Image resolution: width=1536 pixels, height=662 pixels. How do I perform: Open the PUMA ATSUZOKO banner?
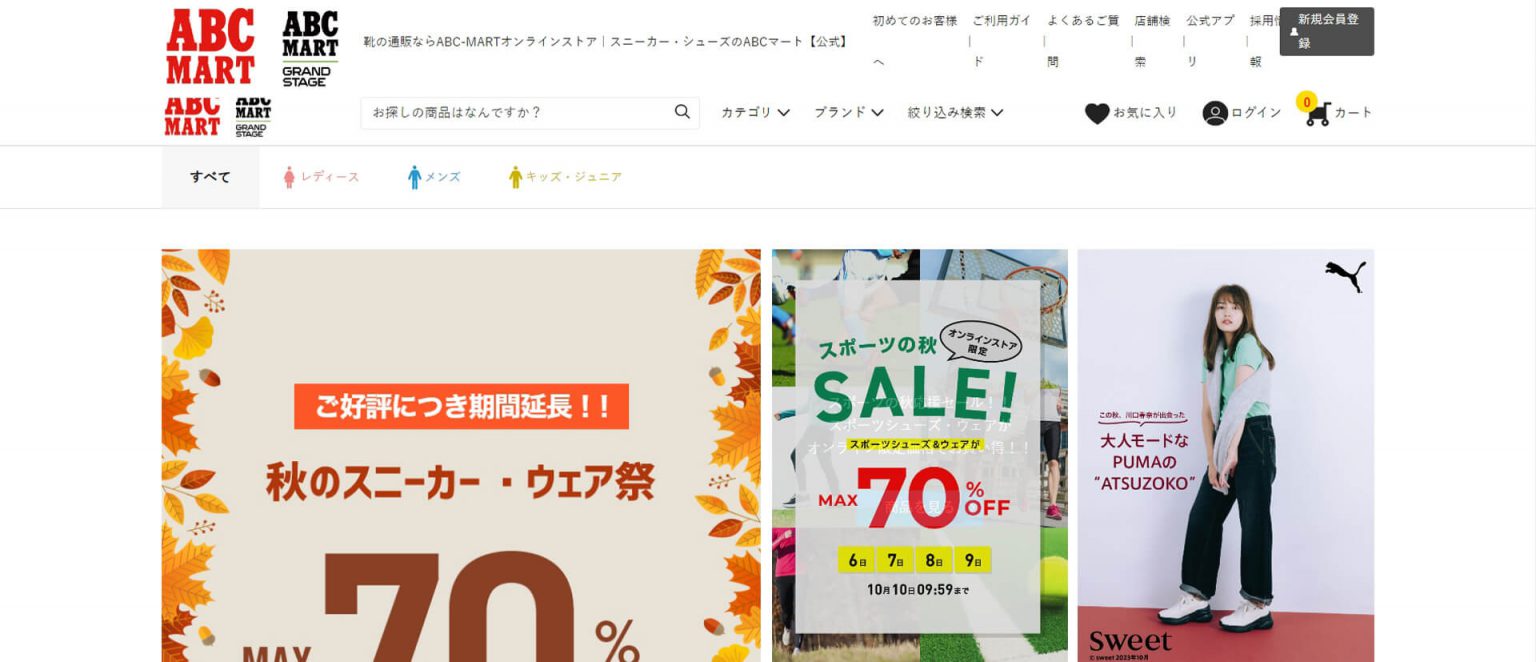click(1225, 455)
